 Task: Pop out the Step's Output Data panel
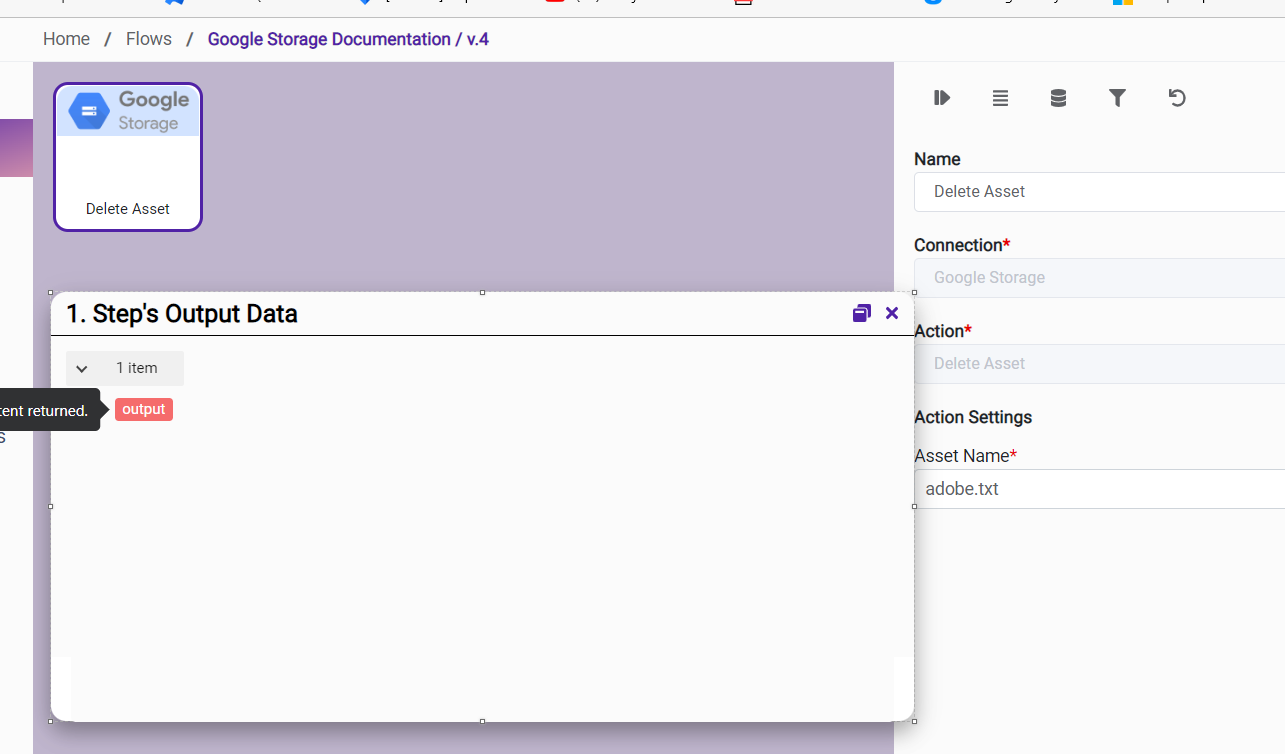[861, 313]
